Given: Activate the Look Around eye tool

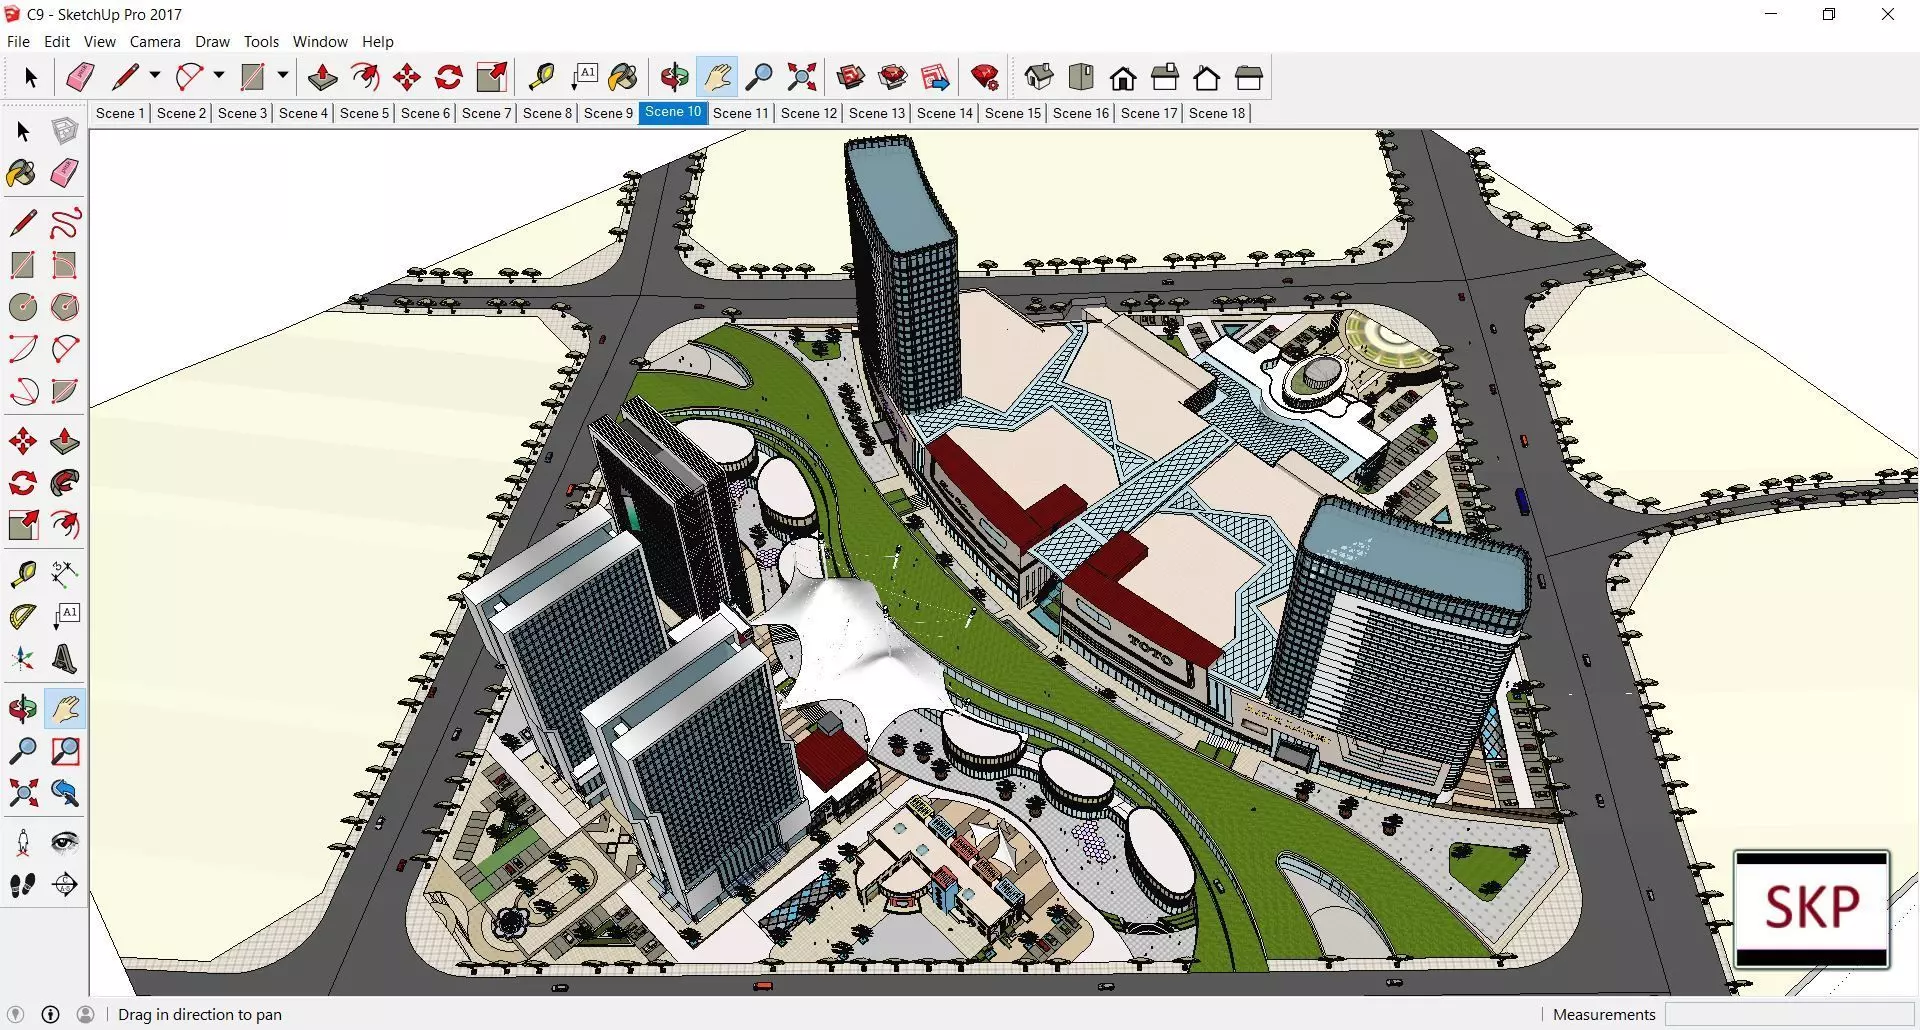Looking at the screenshot, I should [65, 842].
